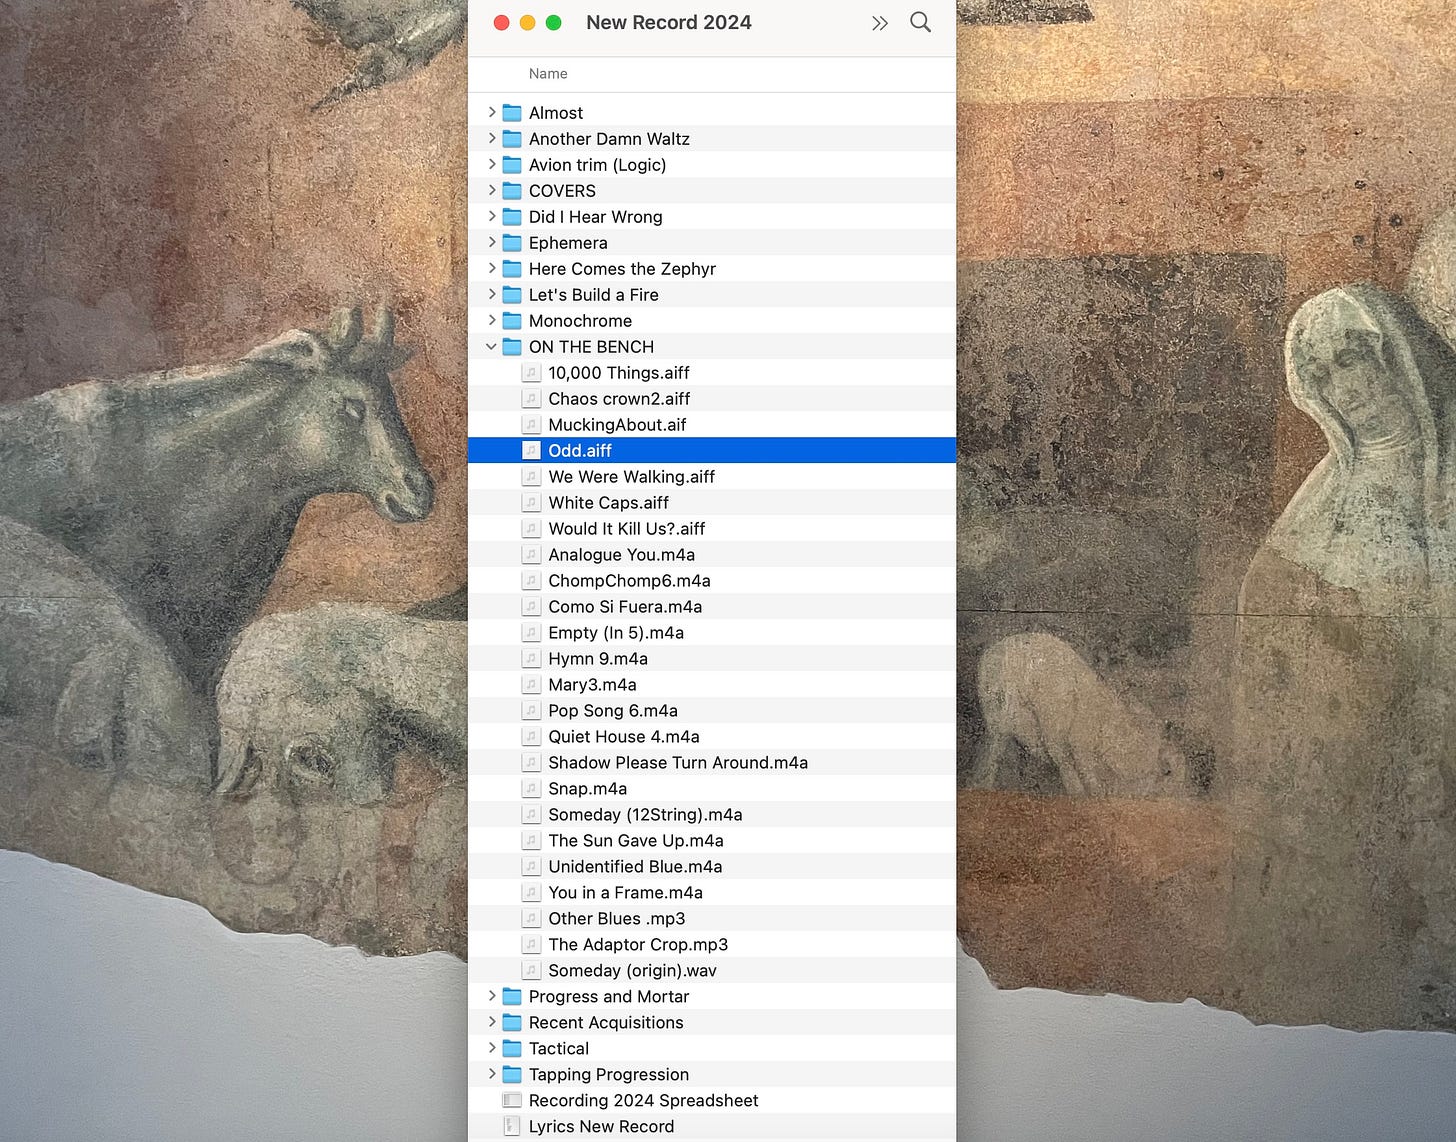Click the audio file icon for Odd.aiff
The image size is (1456, 1142).
(532, 451)
